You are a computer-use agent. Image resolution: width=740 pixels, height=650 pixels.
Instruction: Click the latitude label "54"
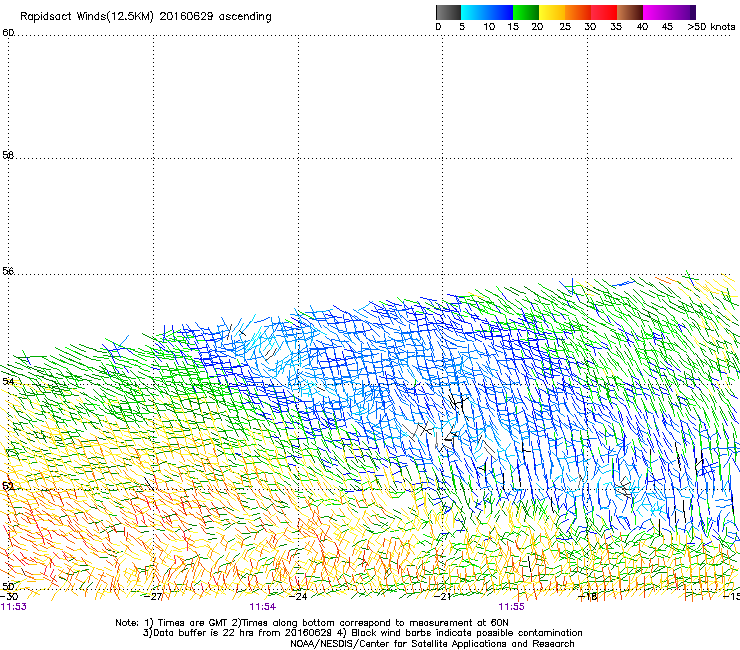pos(8,381)
